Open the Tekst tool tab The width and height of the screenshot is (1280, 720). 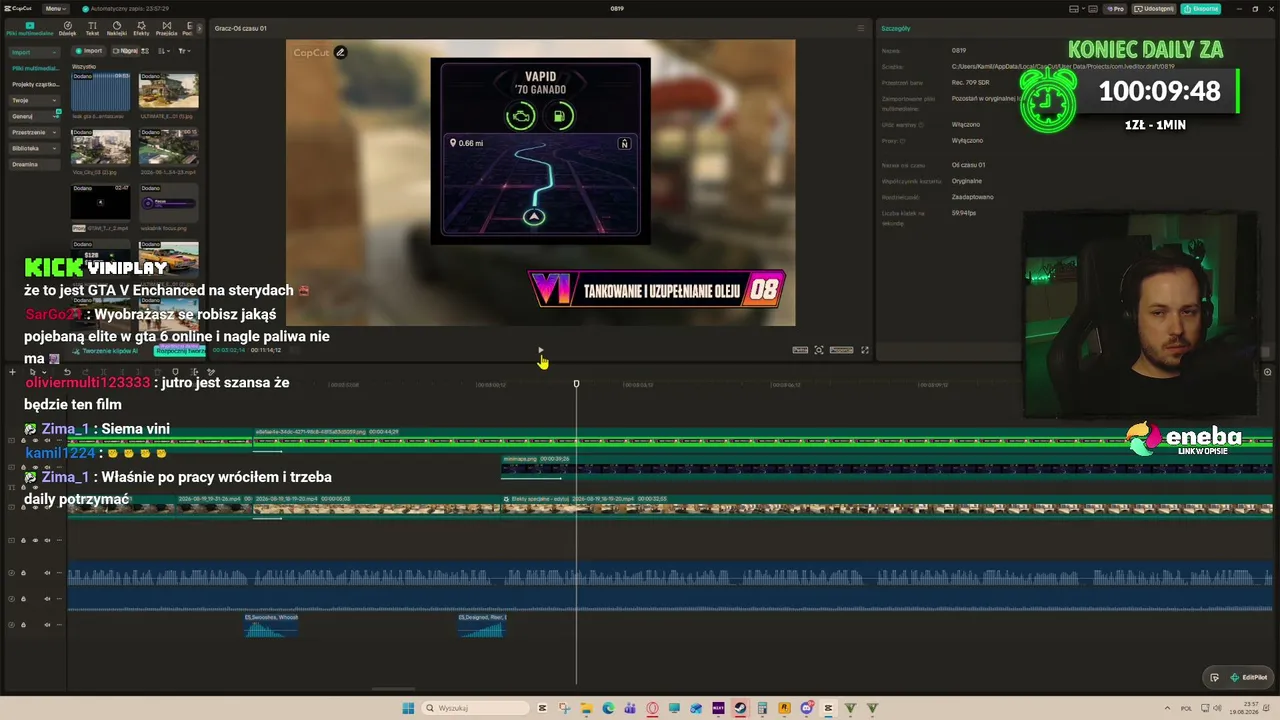point(92,28)
